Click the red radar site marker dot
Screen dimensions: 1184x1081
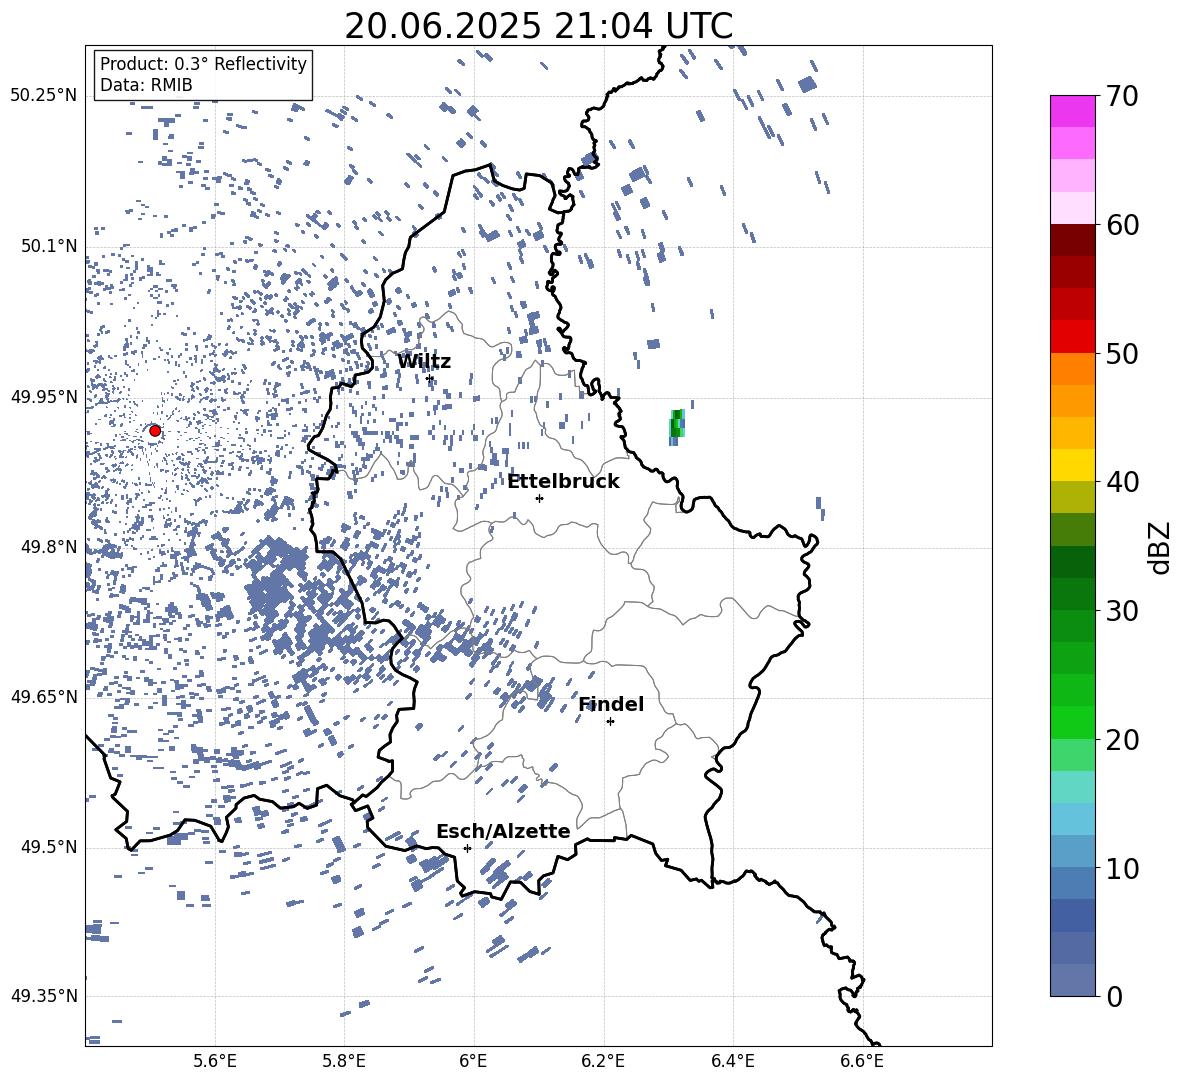click(x=155, y=431)
